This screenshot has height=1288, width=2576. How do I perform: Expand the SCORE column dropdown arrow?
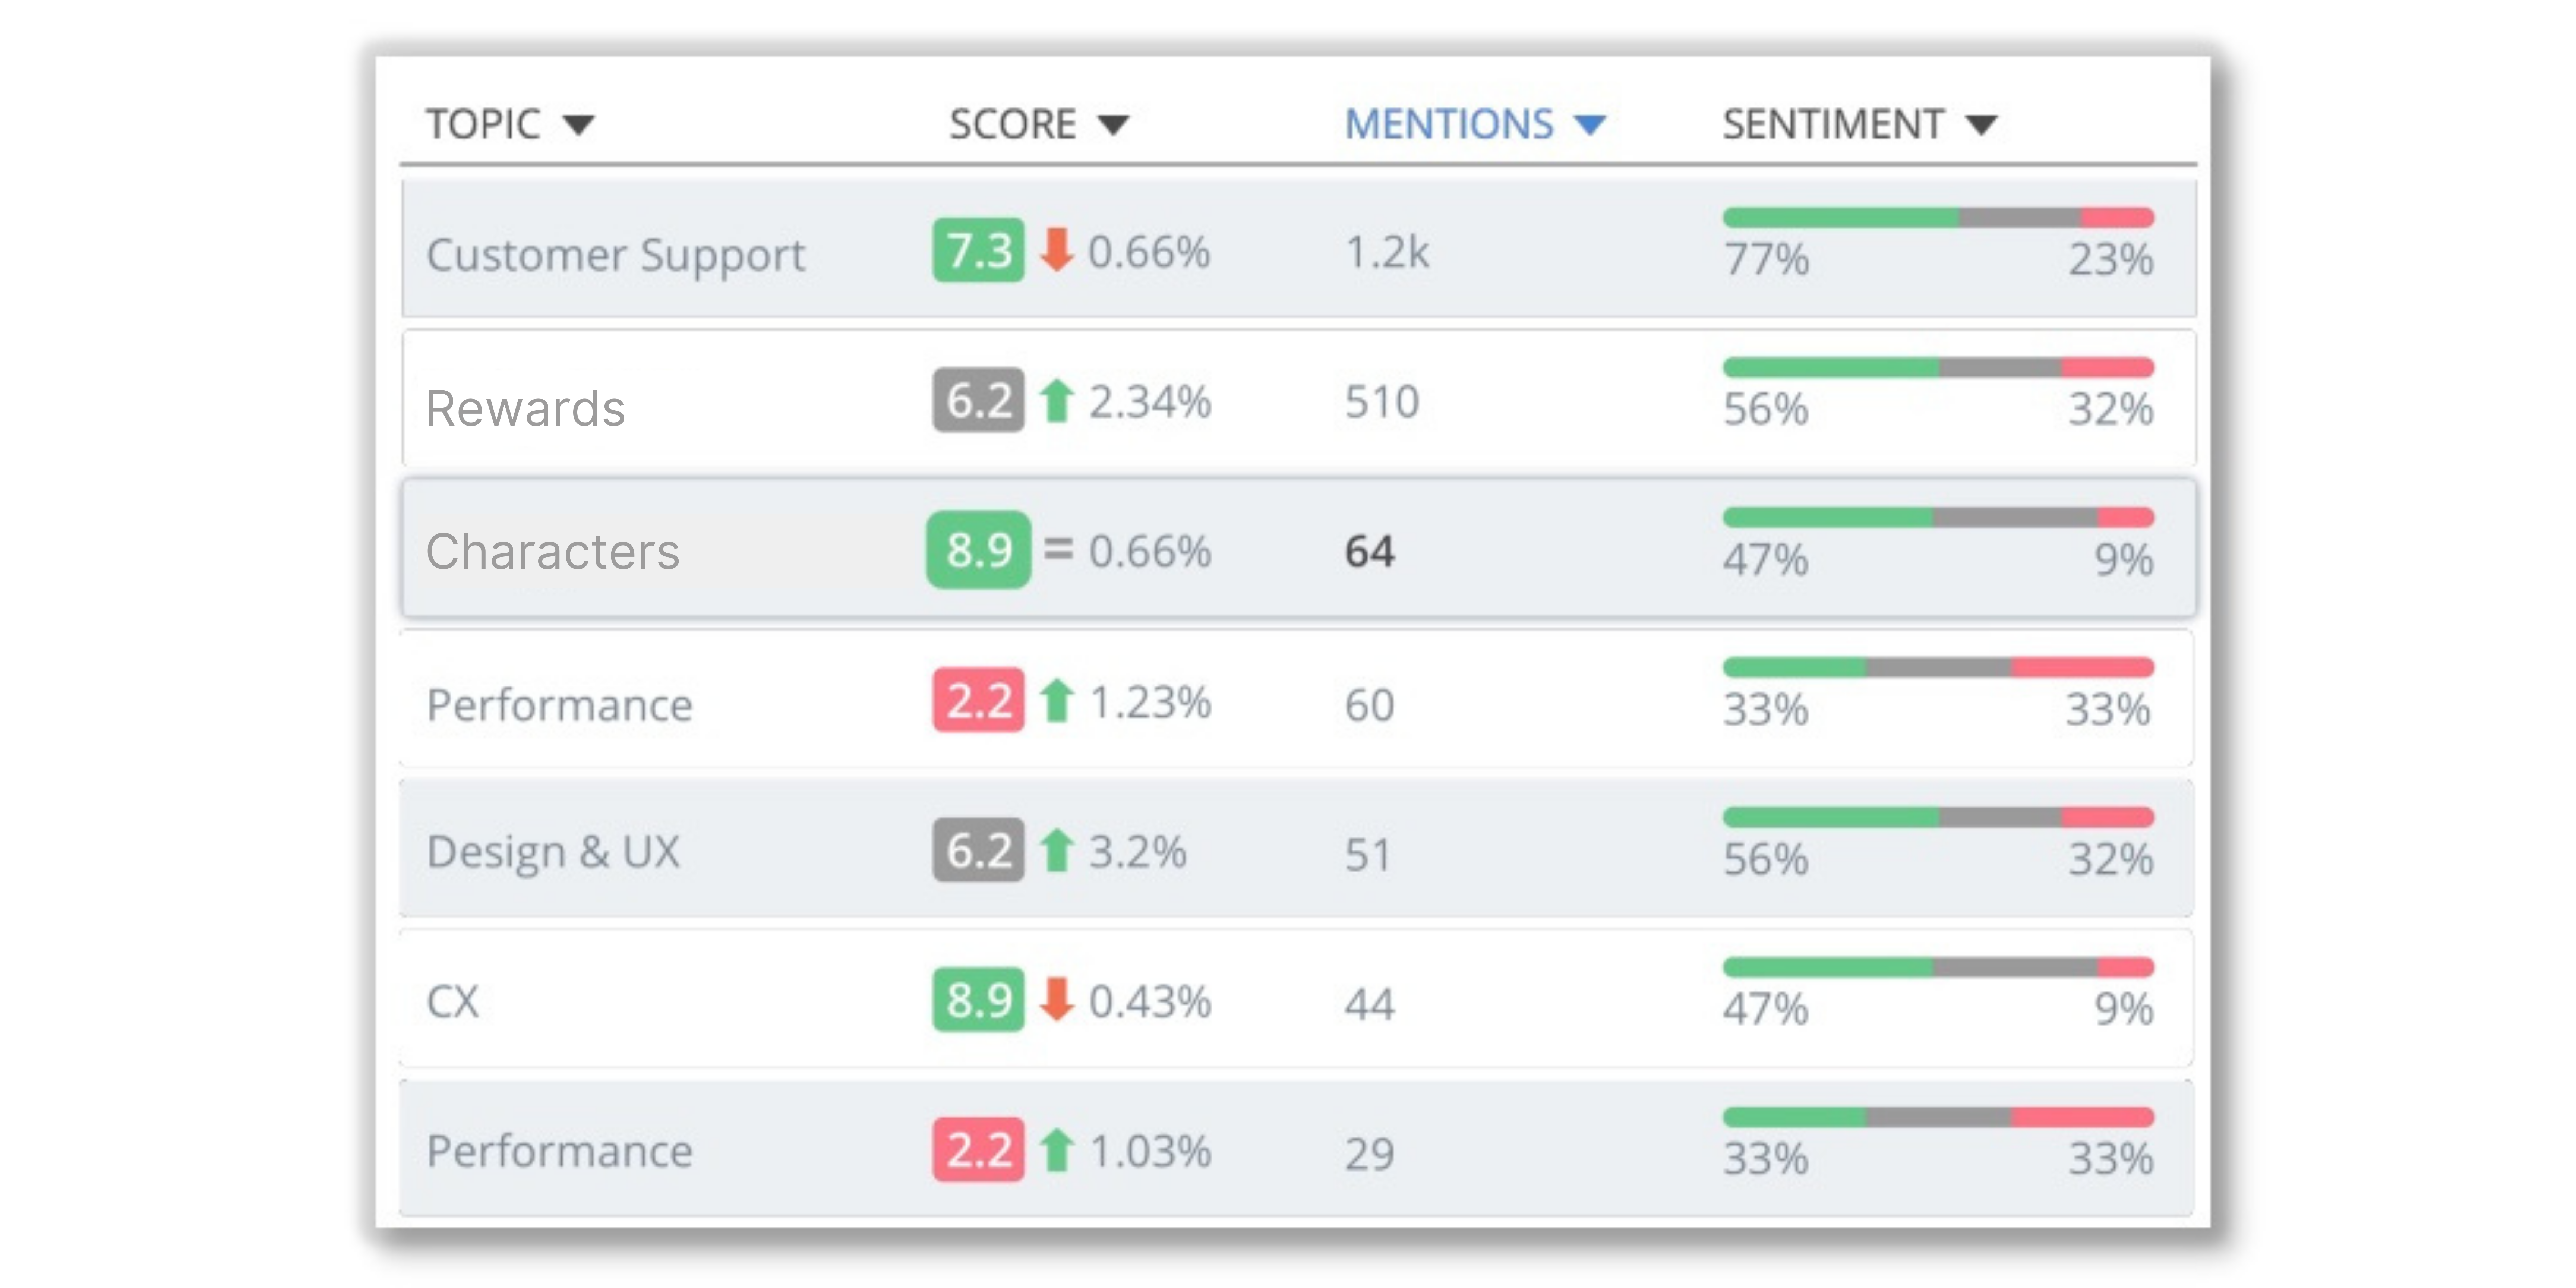pyautogui.click(x=1113, y=125)
